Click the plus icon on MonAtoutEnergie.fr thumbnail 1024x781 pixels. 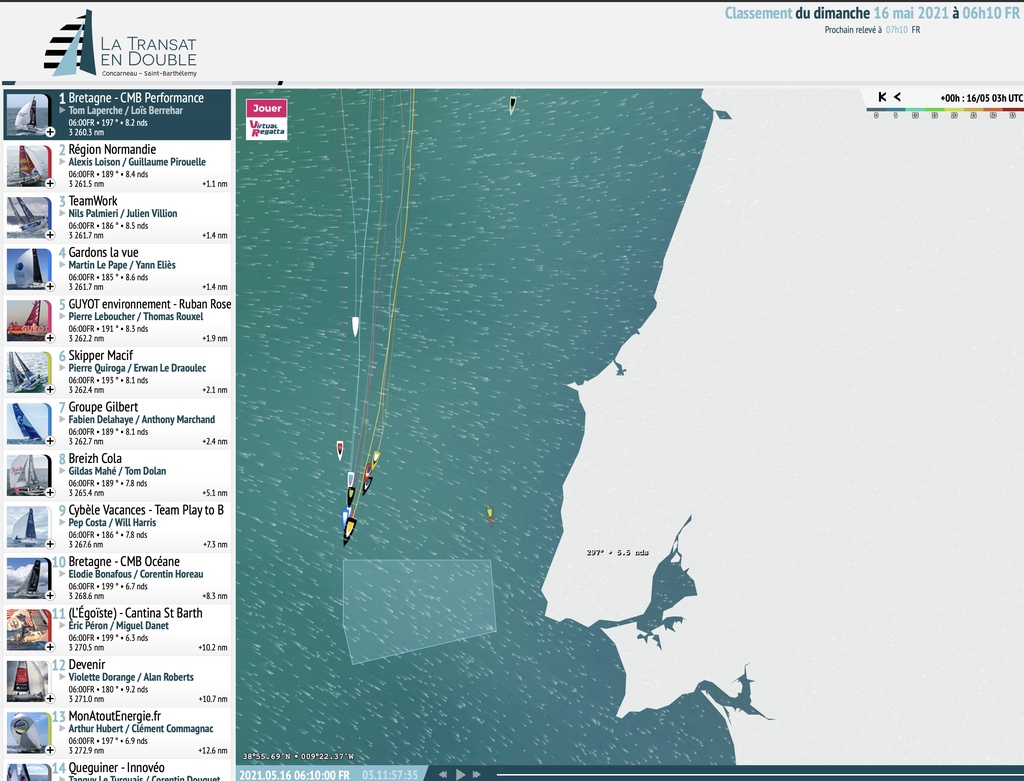[x=50, y=750]
